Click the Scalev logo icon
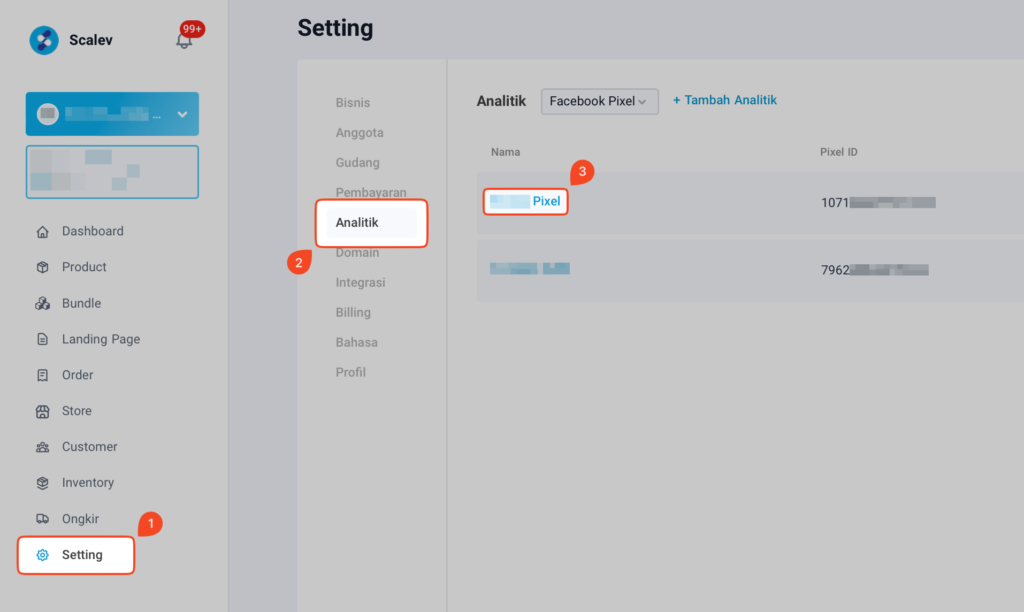Screen dimensions: 1024x612 [x=44, y=40]
